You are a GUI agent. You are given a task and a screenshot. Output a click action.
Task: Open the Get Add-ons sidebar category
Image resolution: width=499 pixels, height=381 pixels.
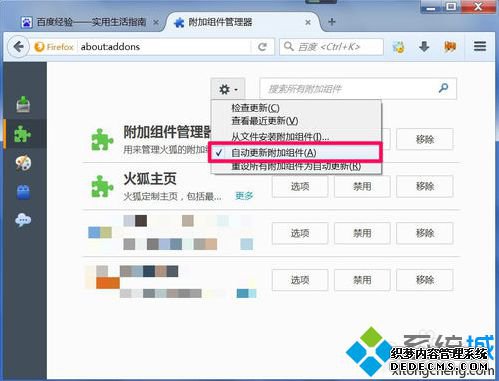pos(23,104)
